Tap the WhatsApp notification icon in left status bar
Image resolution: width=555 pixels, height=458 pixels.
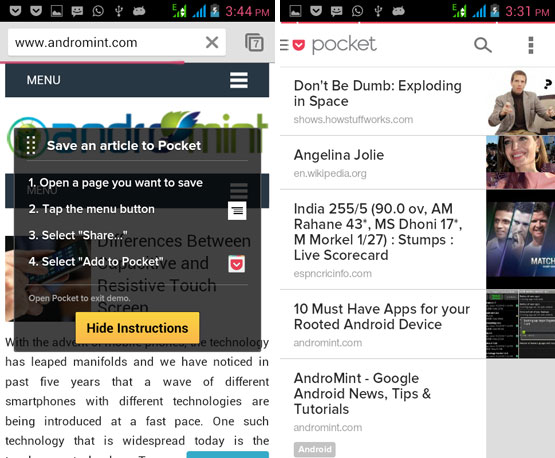(98, 11)
